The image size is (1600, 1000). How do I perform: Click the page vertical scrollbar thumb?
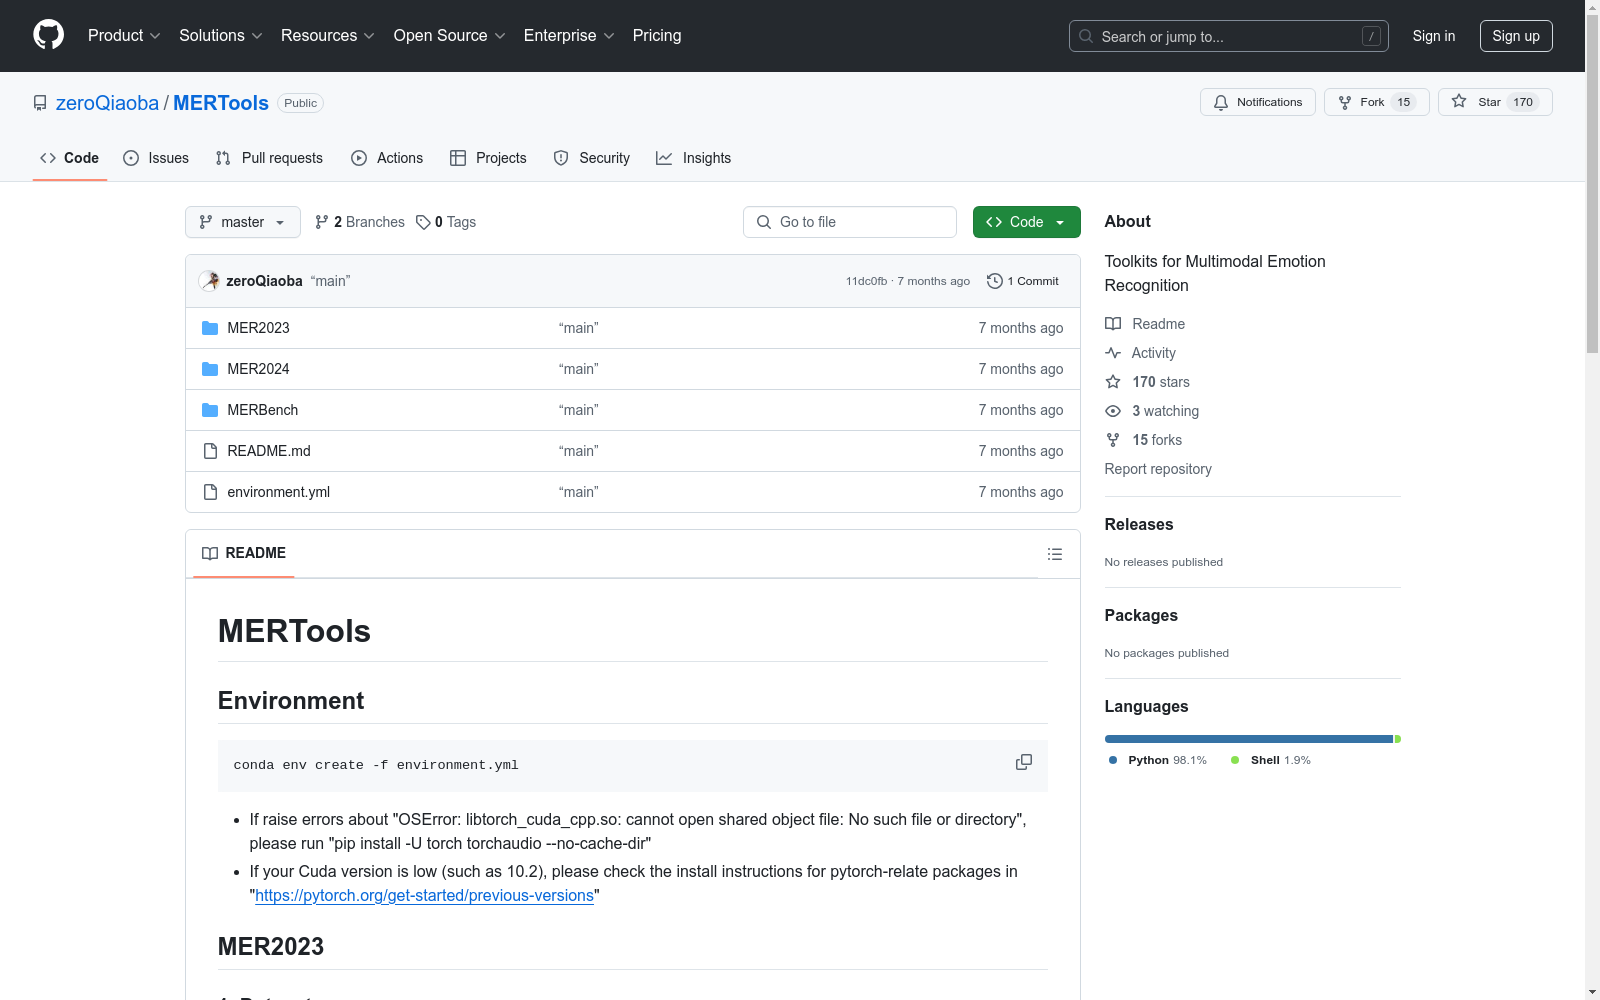pos(1592,182)
